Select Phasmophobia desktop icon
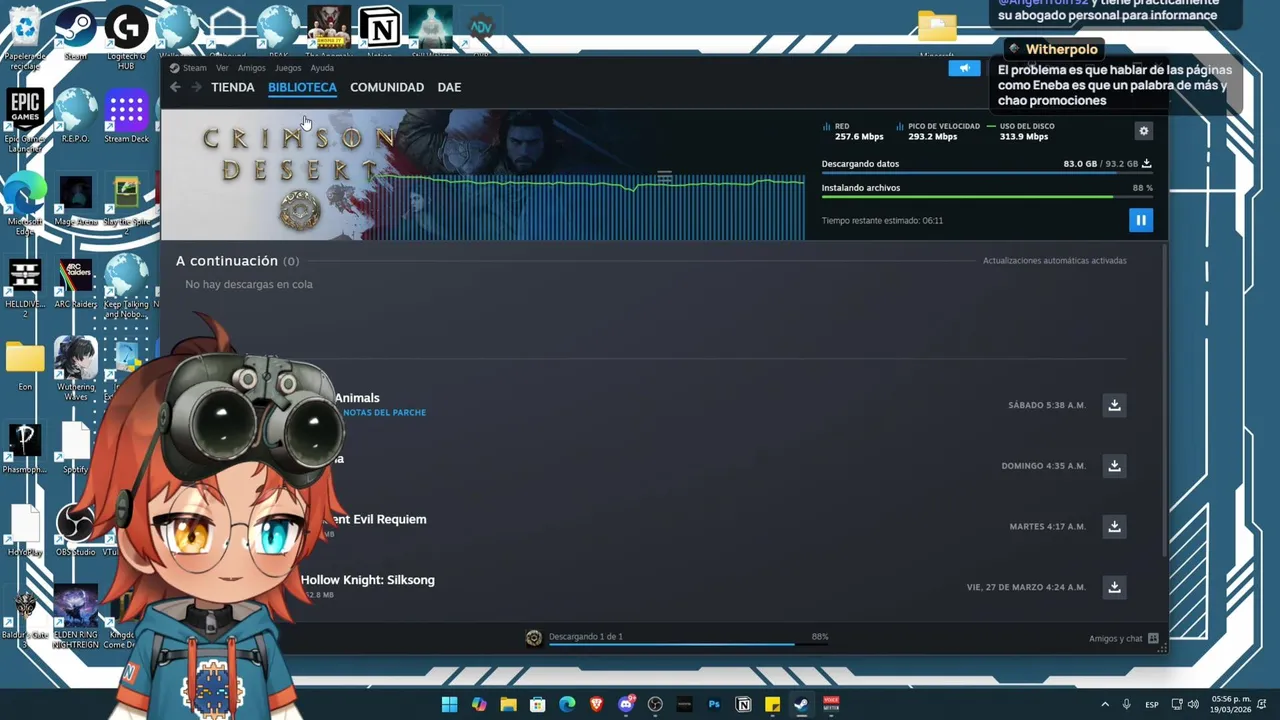1280x720 pixels. click(x=25, y=448)
